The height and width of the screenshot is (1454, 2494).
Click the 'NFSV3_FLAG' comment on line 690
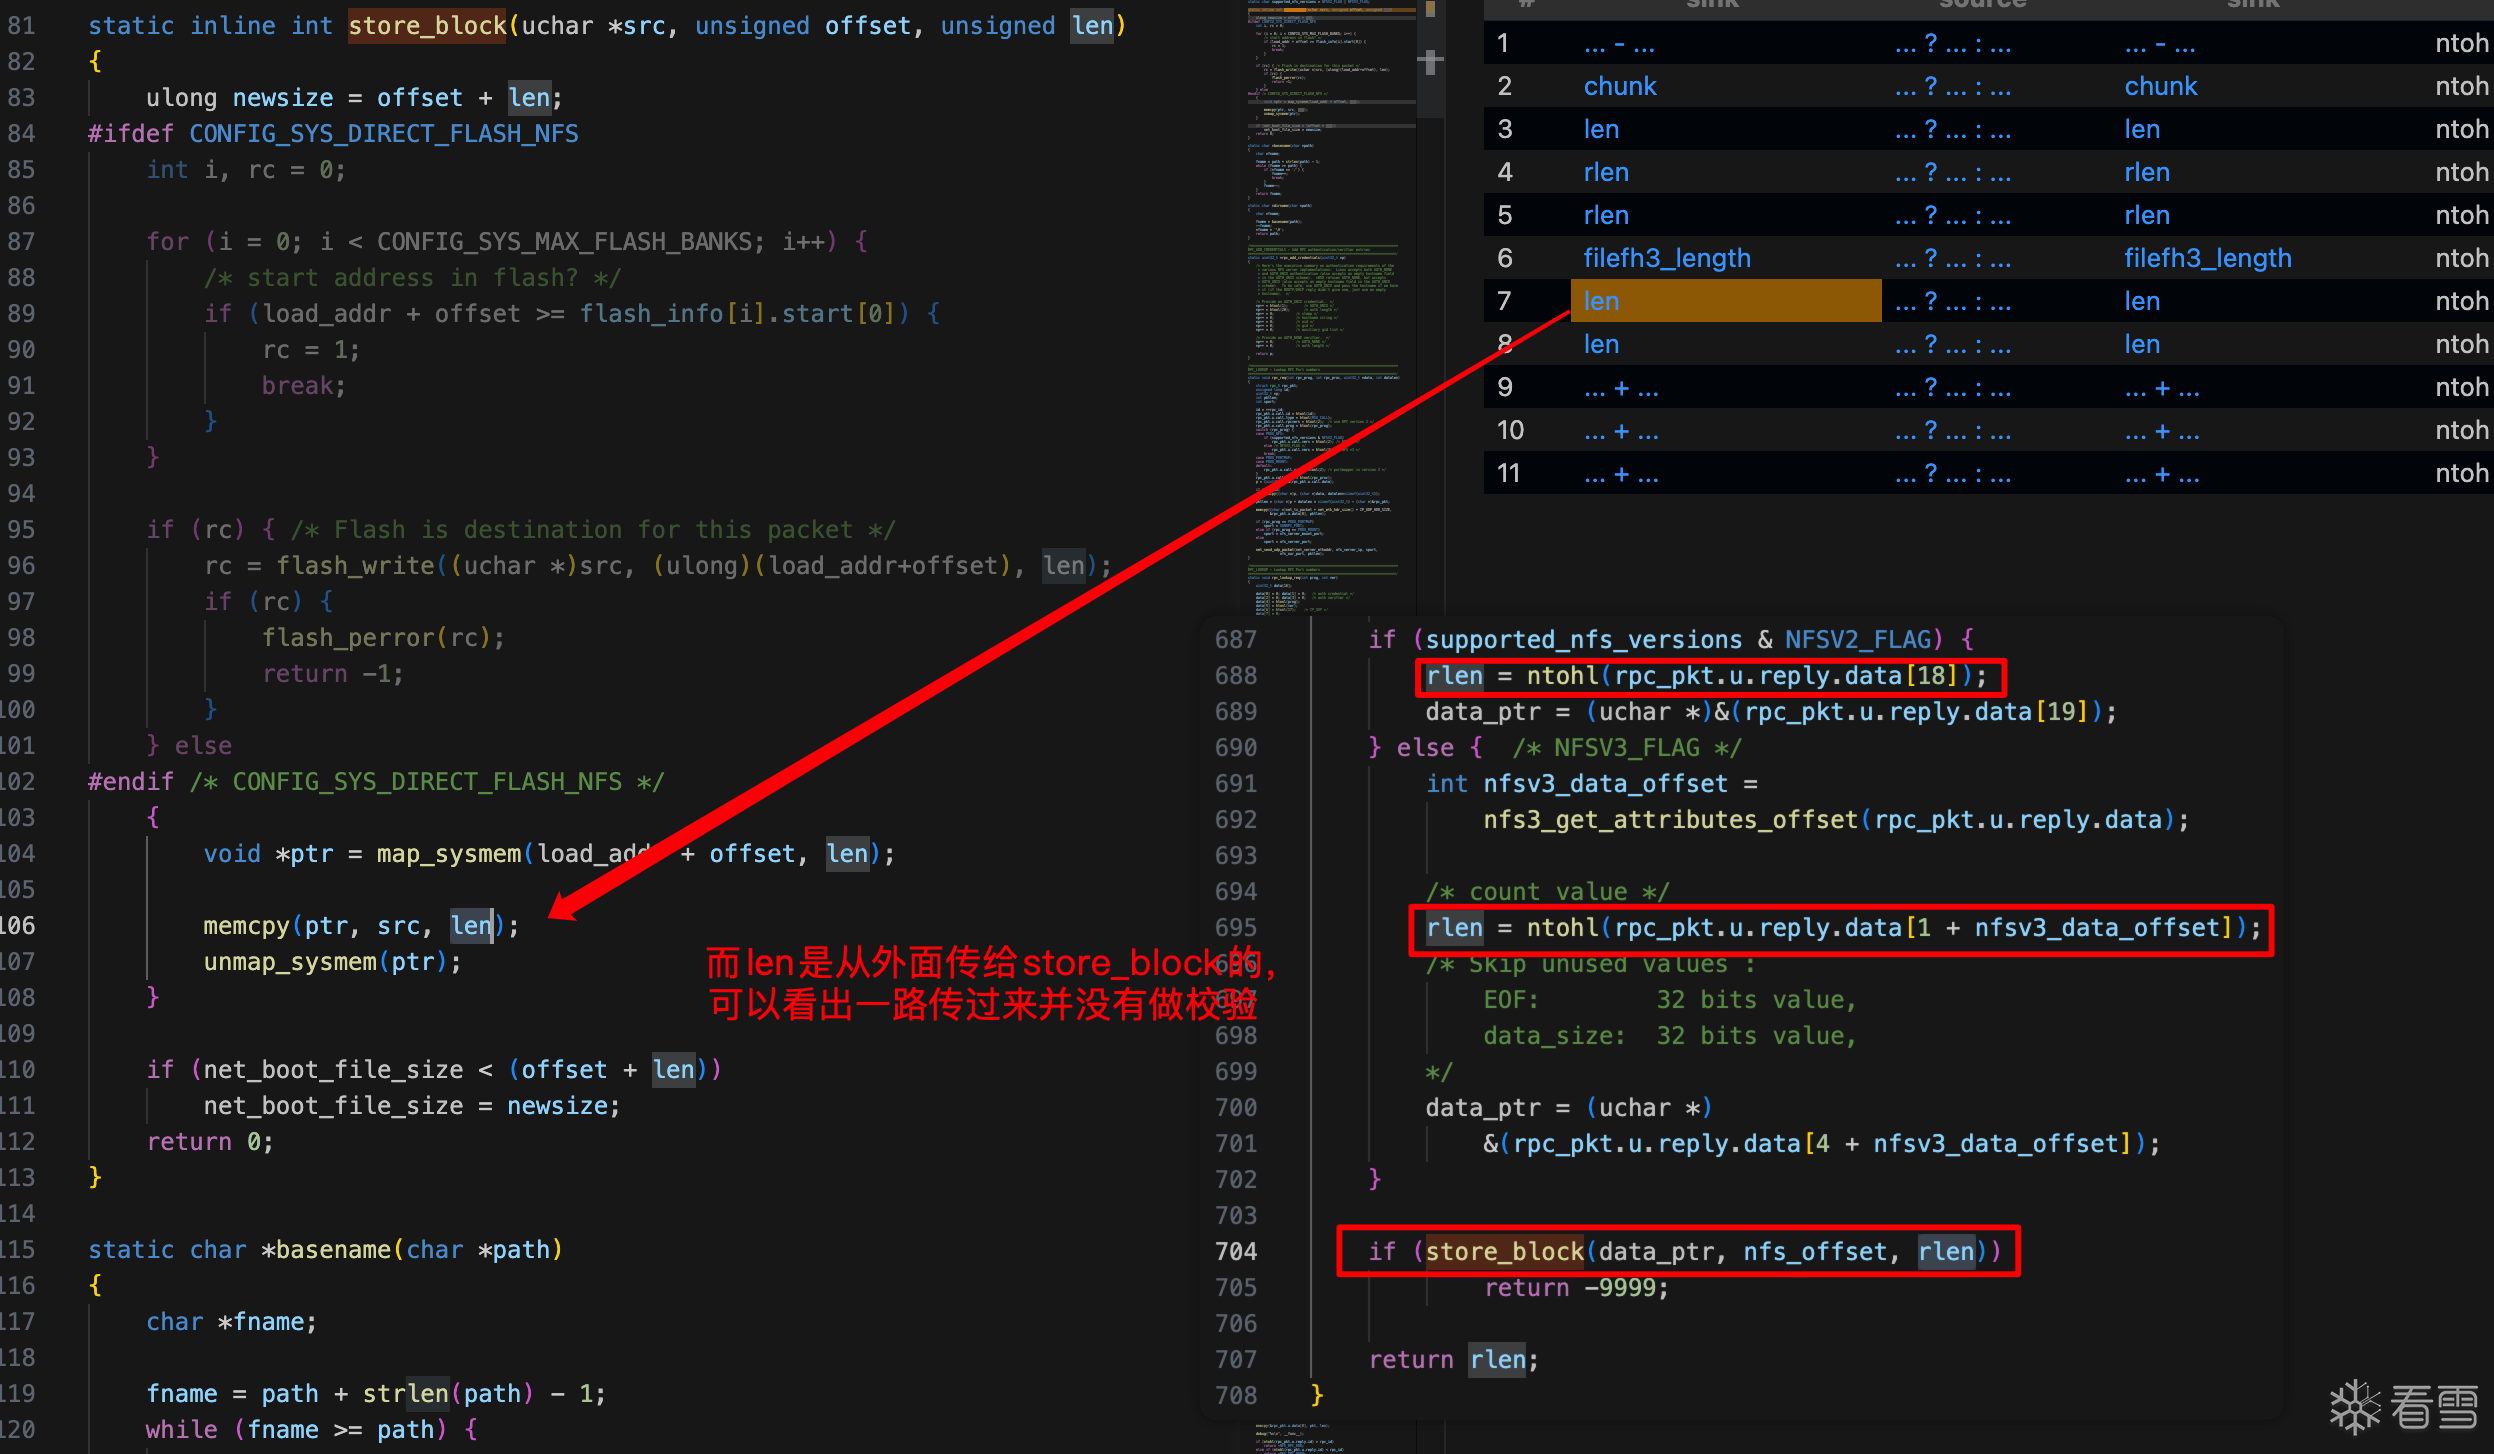click(1626, 748)
